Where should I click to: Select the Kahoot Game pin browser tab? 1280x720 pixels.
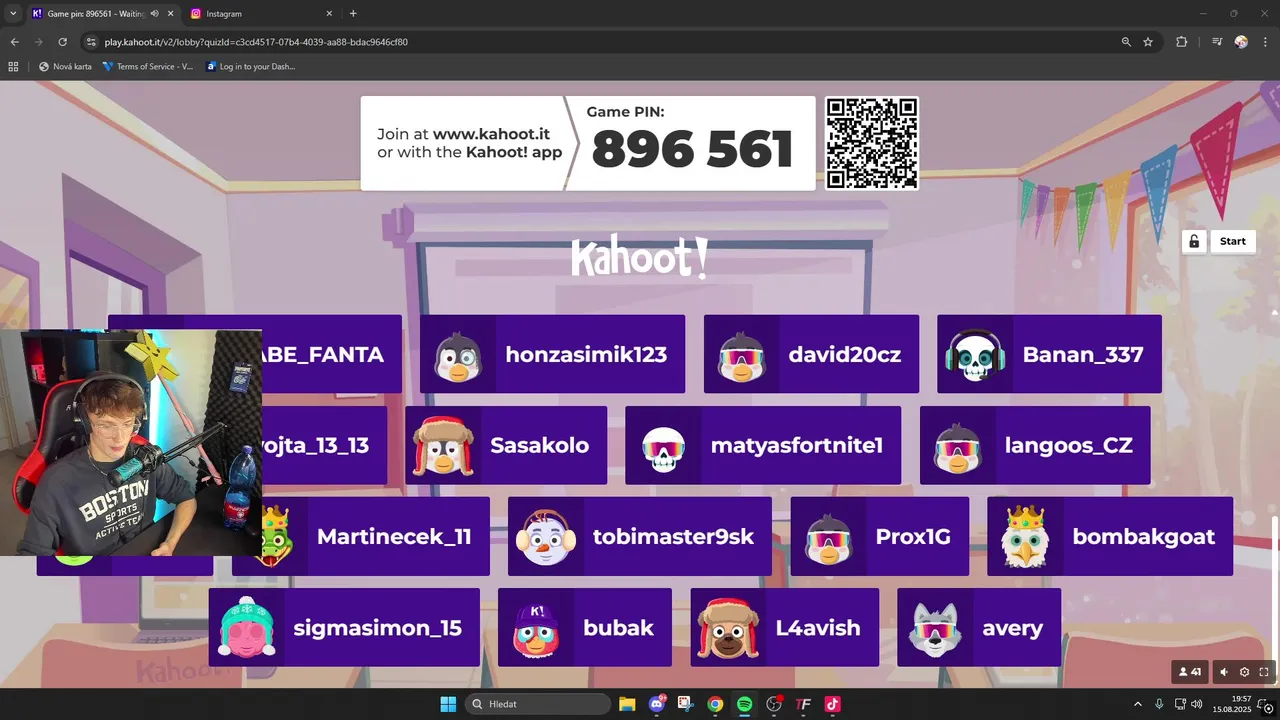tap(94, 13)
